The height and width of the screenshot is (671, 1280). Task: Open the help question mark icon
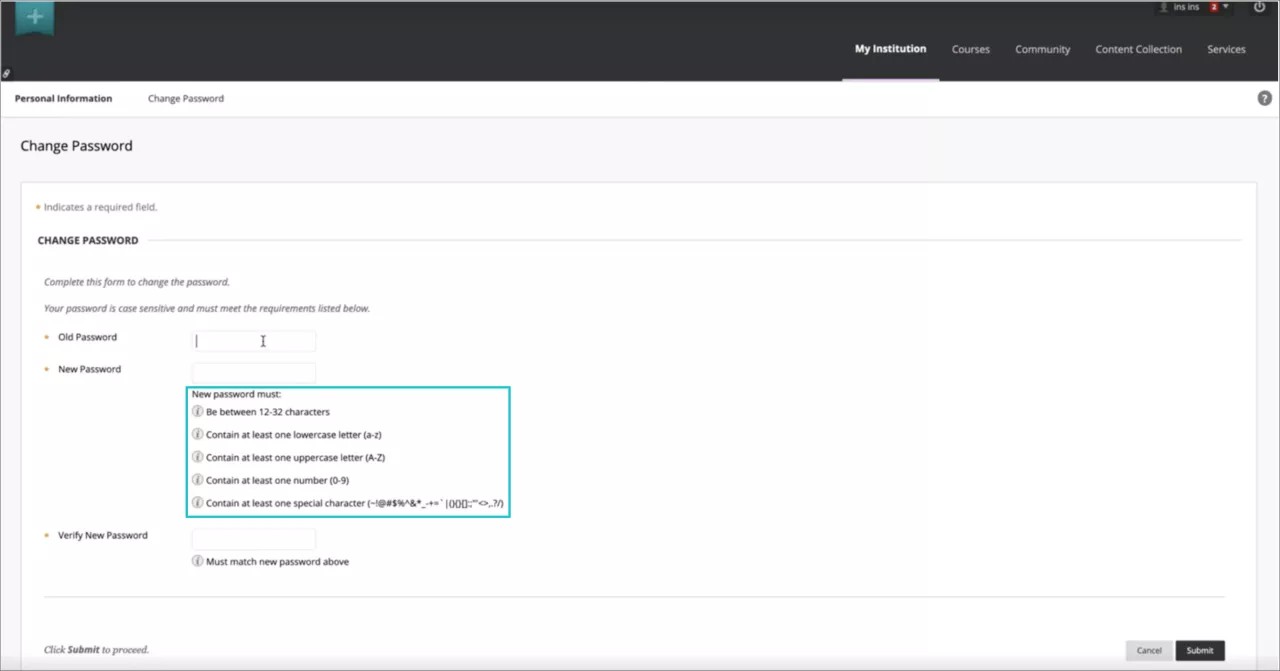click(x=1264, y=99)
